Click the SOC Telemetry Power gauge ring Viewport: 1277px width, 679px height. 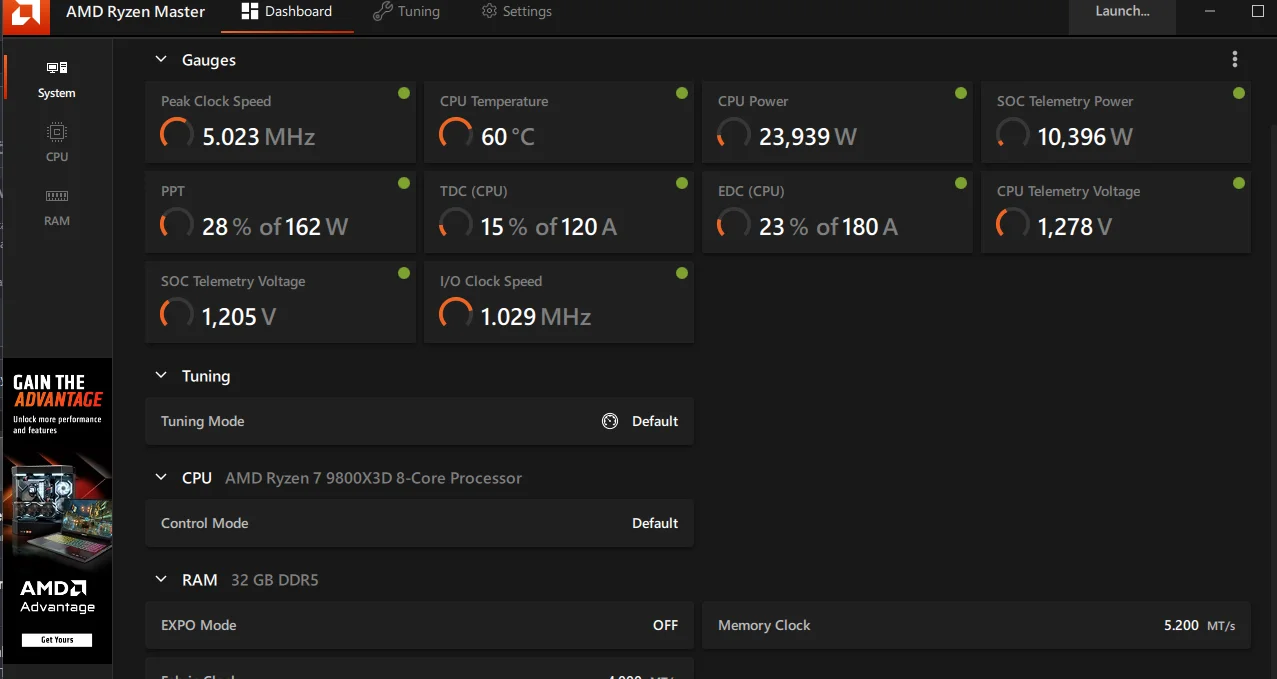tap(1013, 135)
